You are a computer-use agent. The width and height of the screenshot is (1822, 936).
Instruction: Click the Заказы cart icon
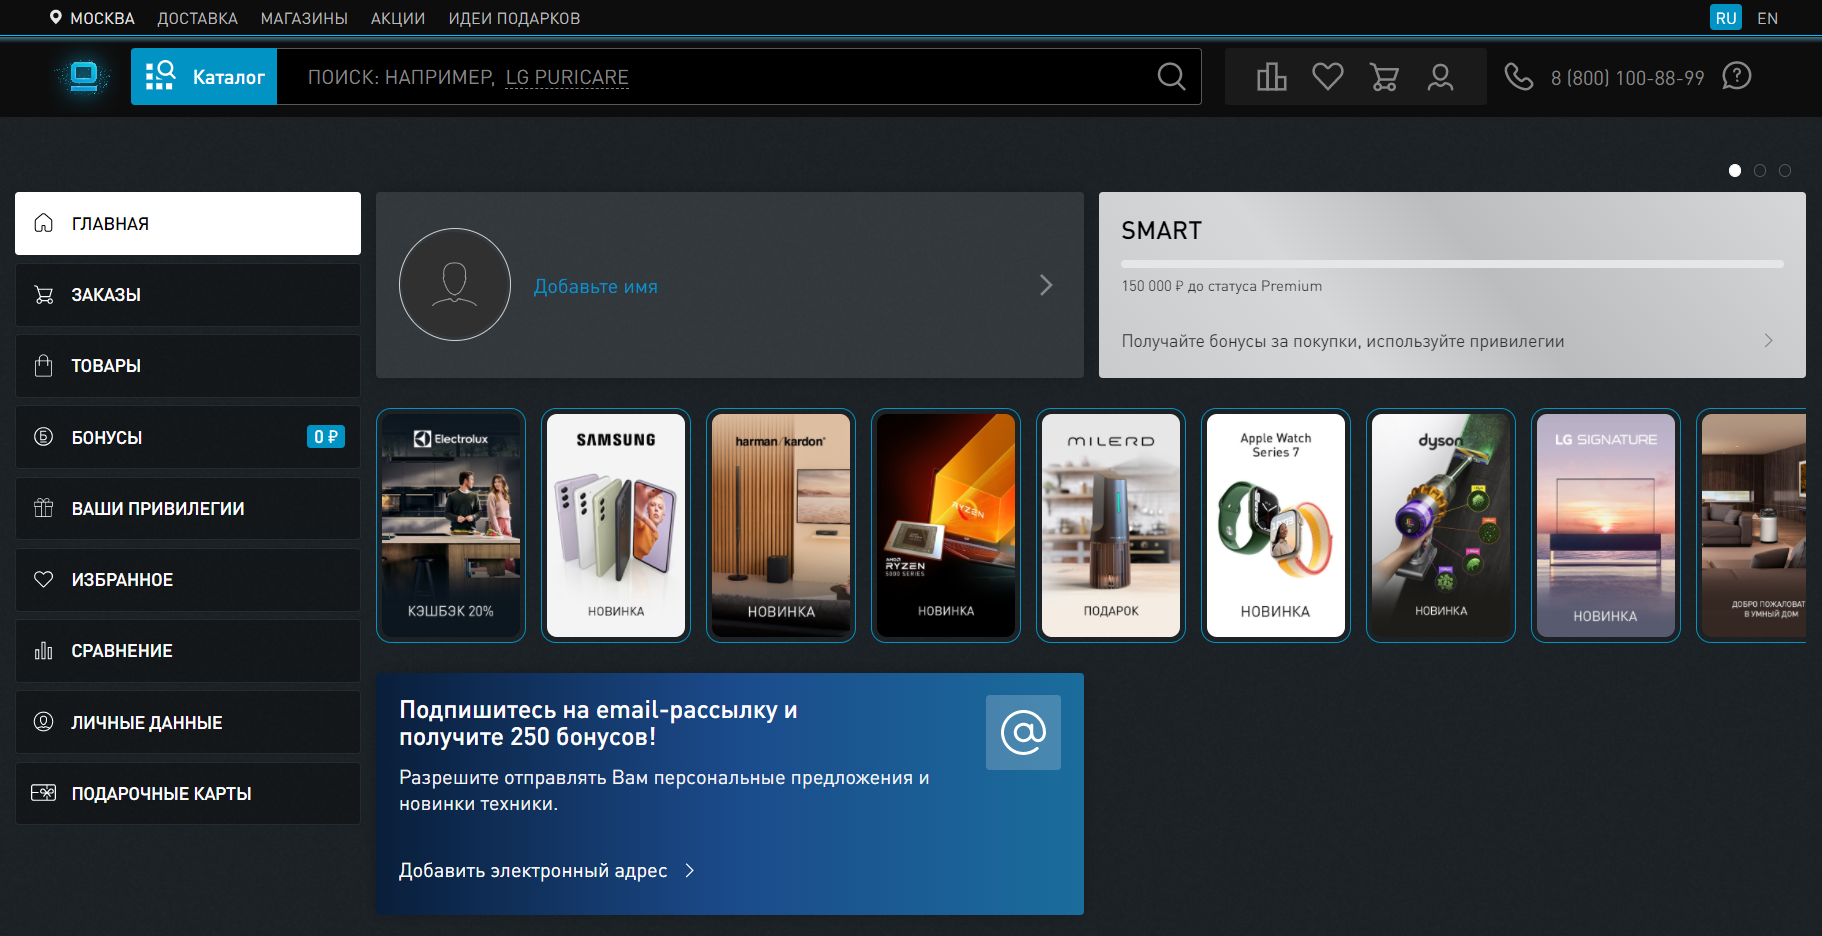tap(43, 295)
